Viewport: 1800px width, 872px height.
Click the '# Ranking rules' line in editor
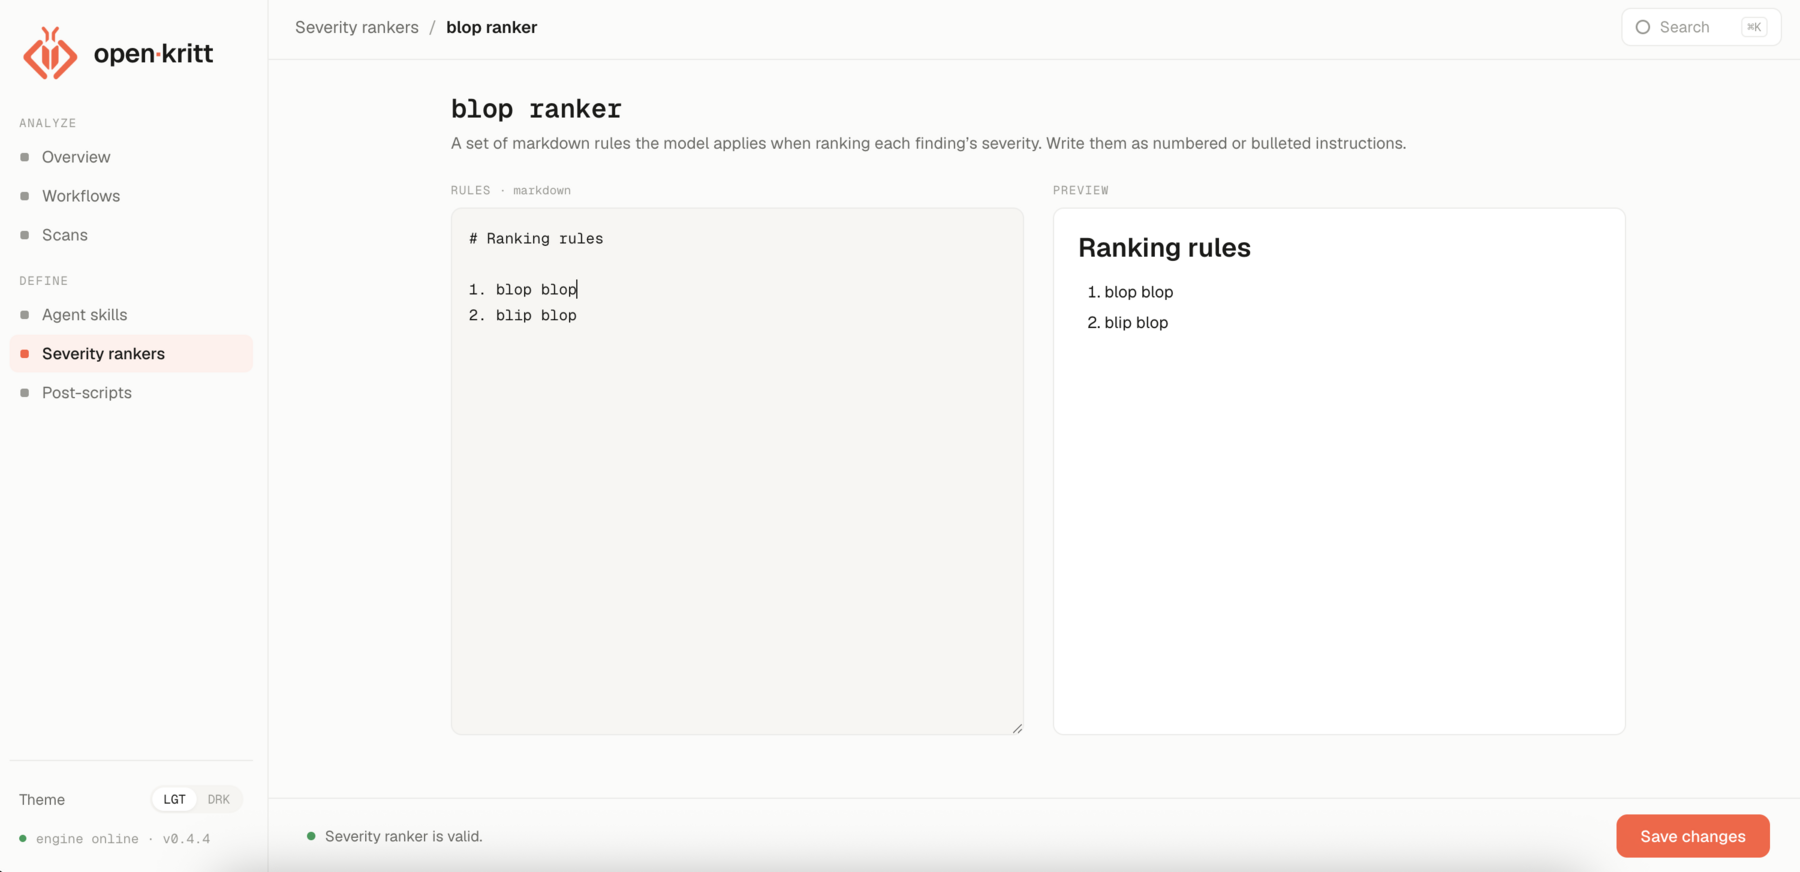[535, 238]
